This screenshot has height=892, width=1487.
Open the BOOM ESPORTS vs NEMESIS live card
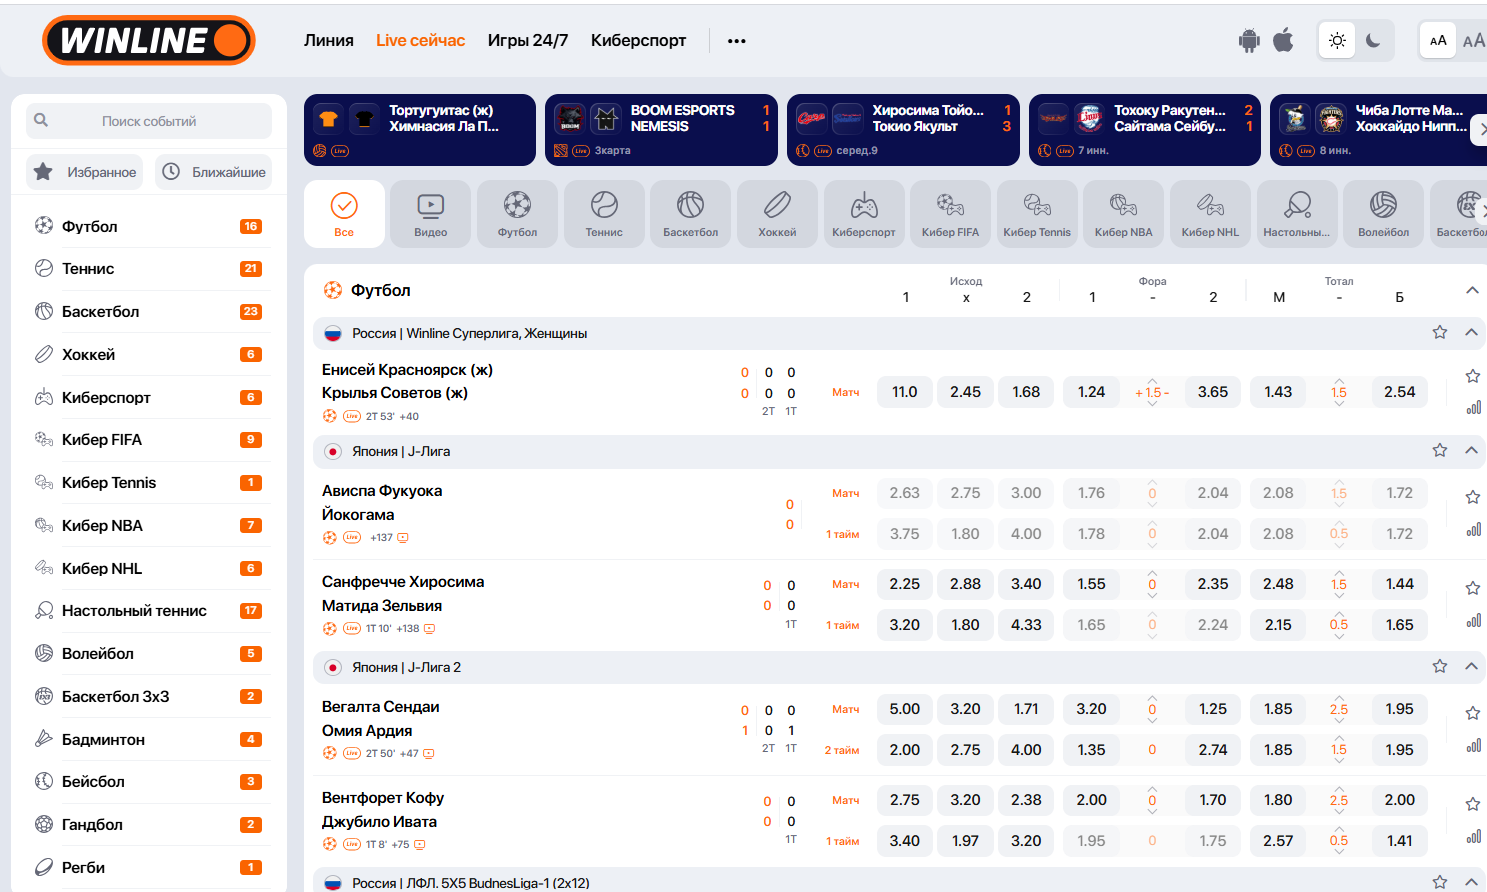[x=662, y=130]
